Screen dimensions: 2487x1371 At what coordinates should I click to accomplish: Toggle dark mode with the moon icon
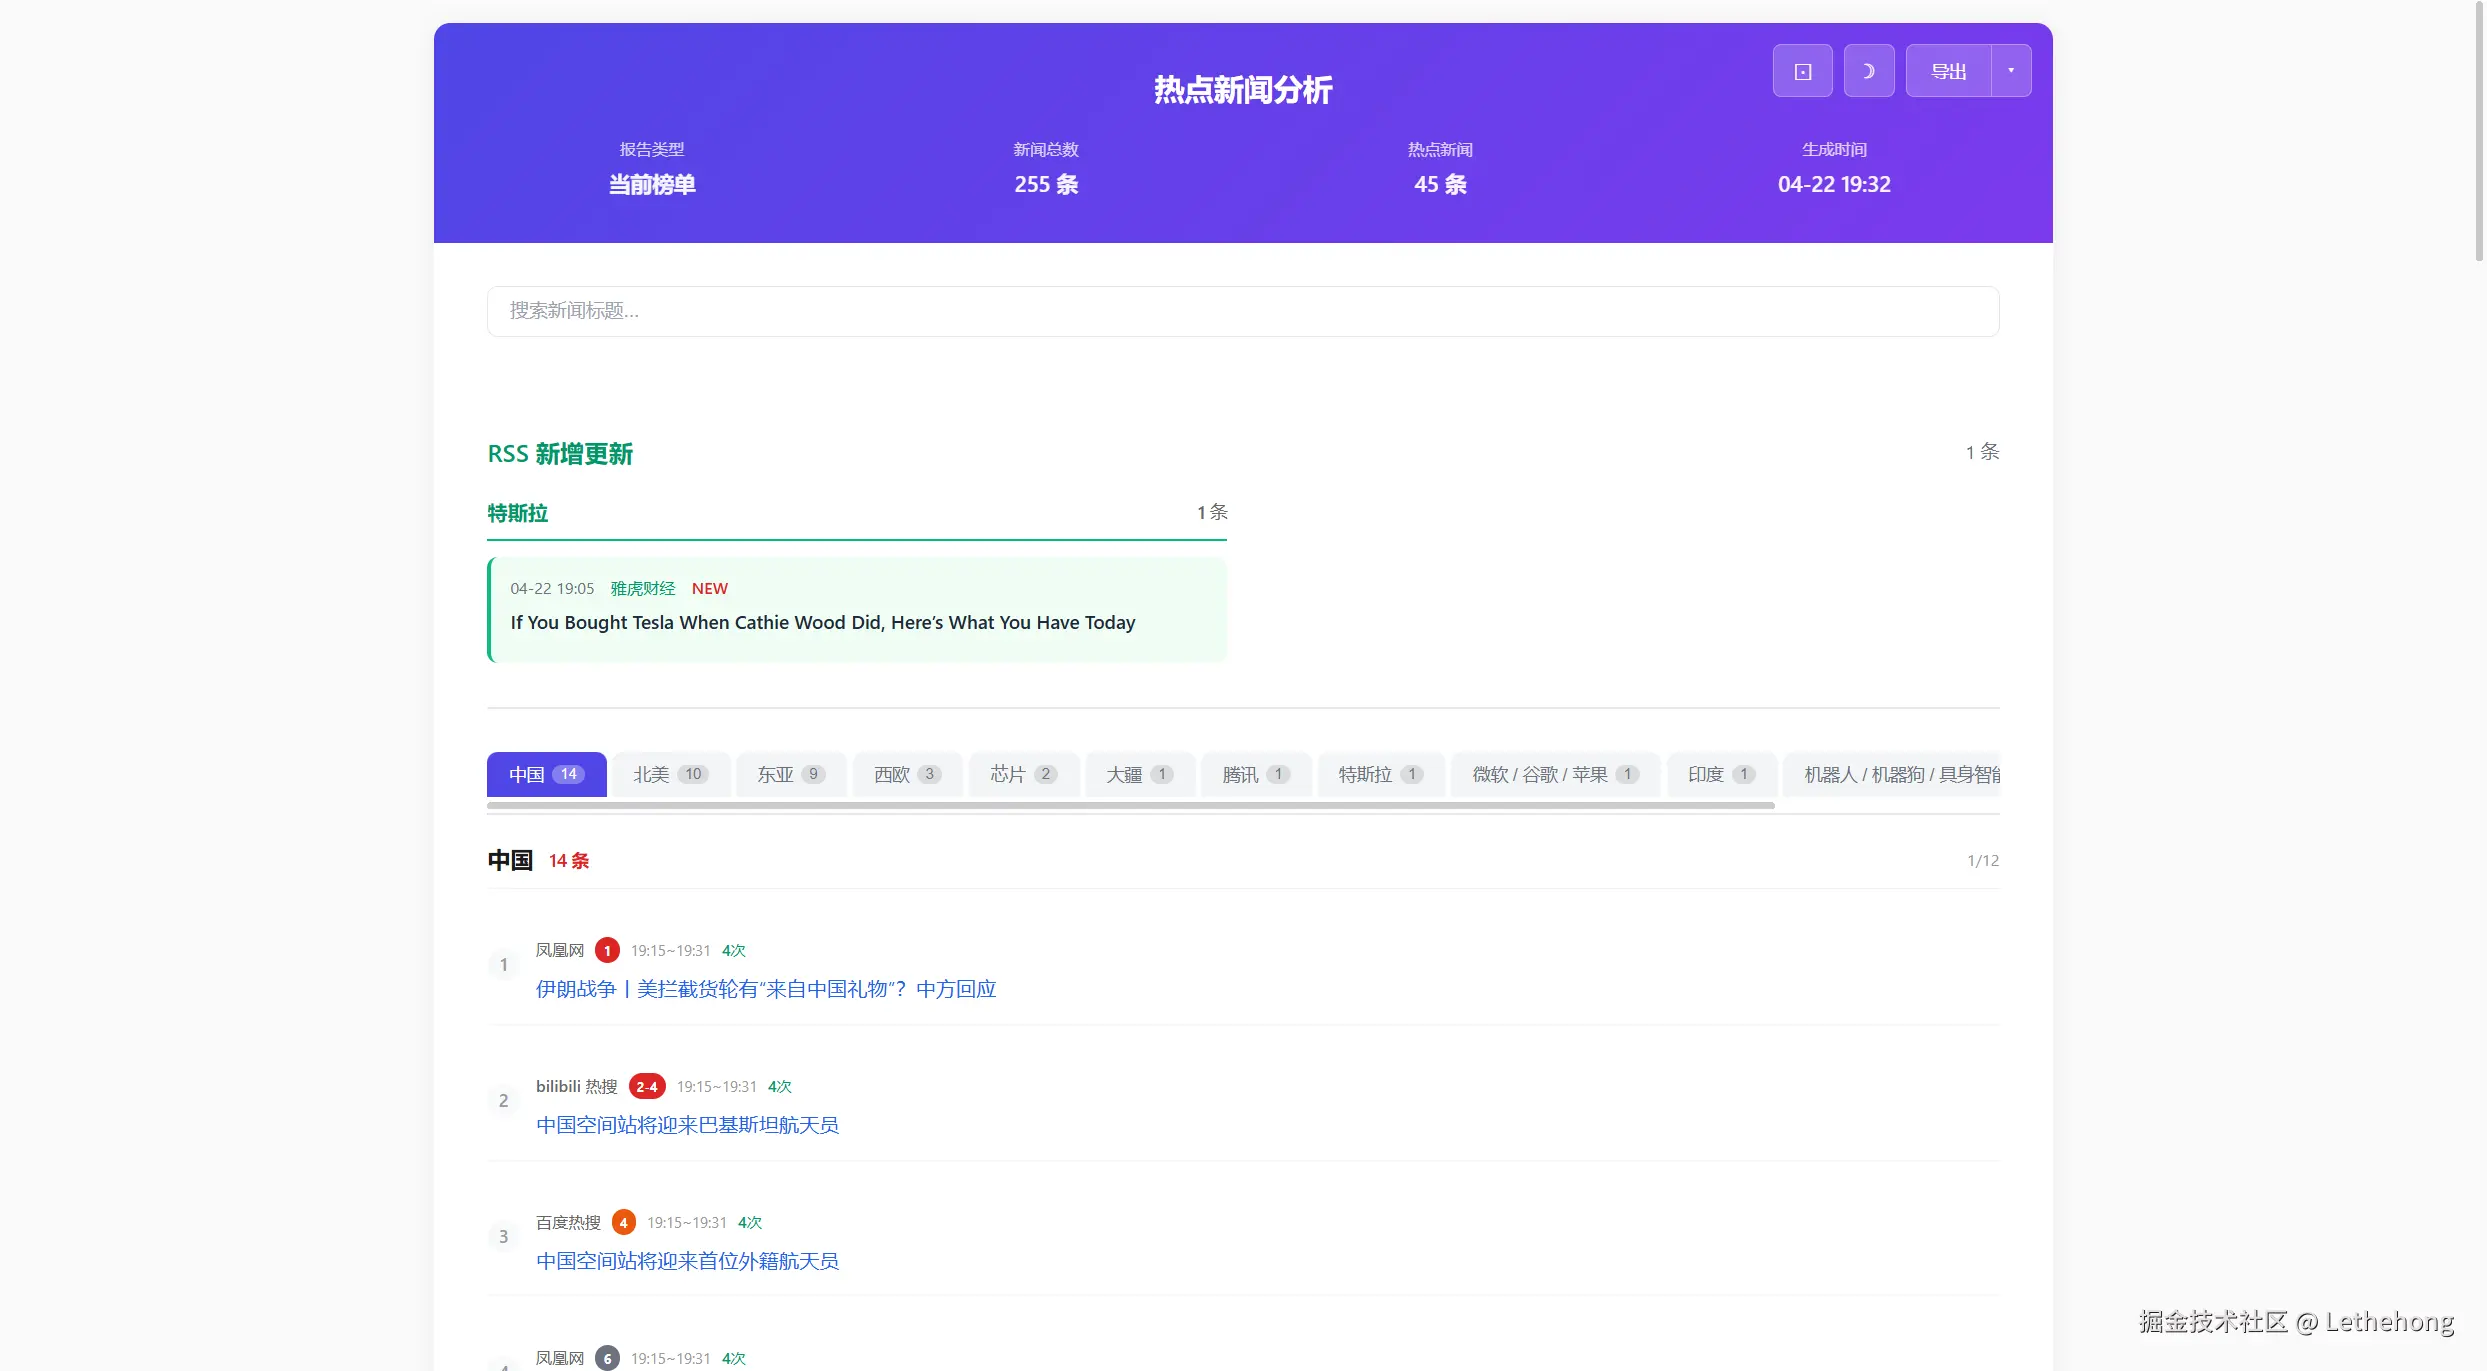[x=1868, y=71]
